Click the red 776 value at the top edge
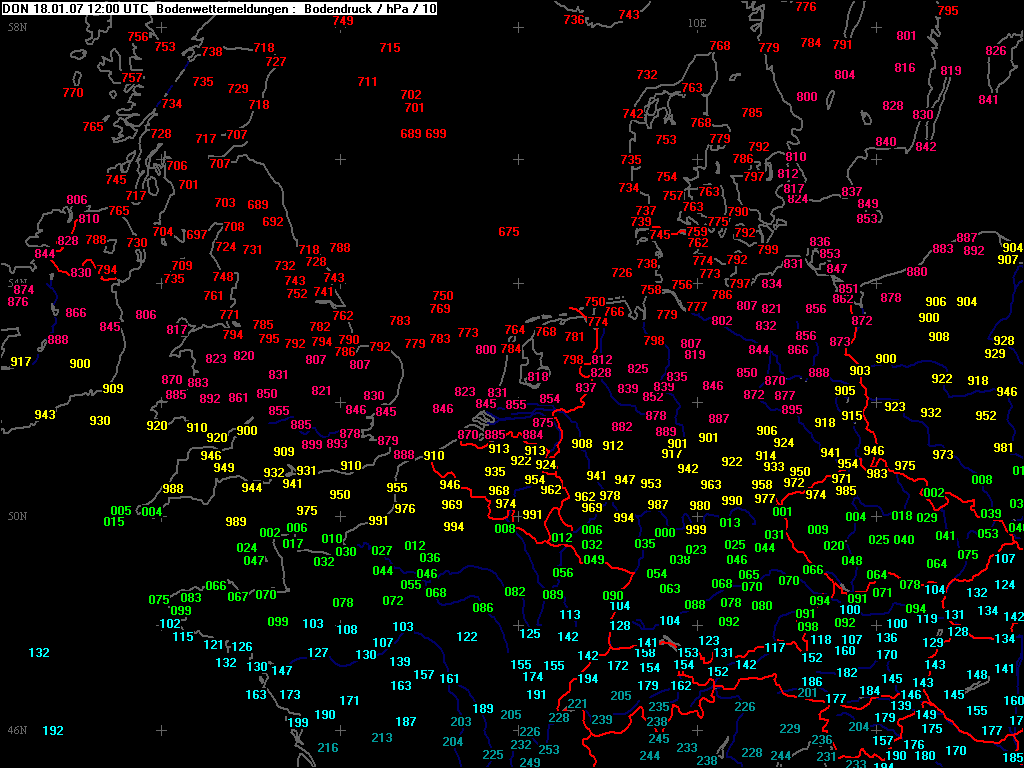This screenshot has height=768, width=1024. point(806,7)
